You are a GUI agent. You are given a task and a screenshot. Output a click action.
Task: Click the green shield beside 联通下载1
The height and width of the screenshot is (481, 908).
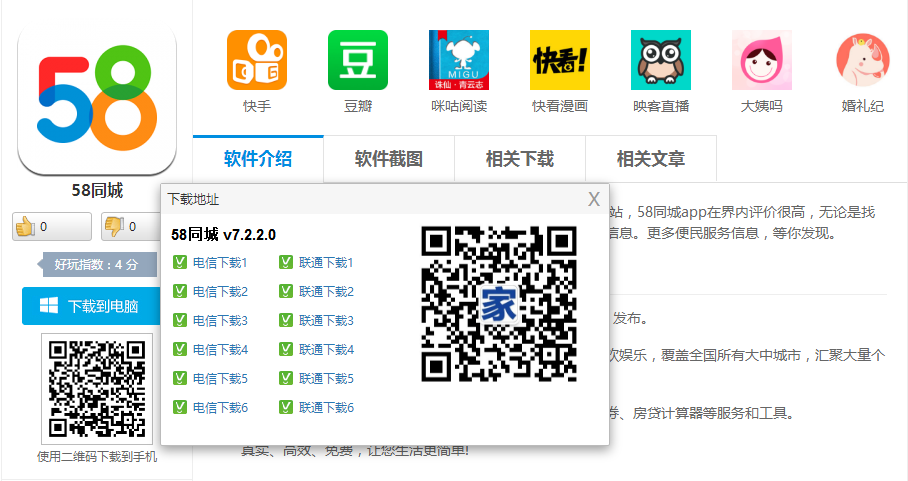(285, 263)
